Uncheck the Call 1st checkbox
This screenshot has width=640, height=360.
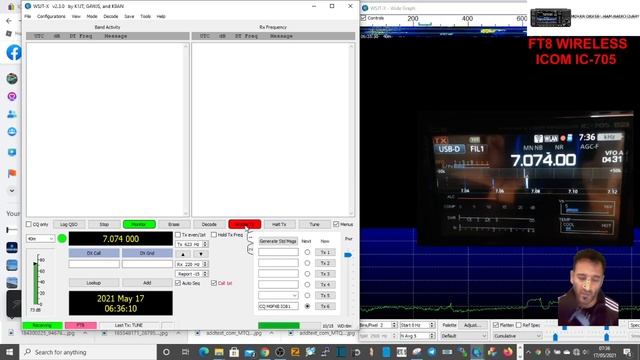[x=214, y=283]
